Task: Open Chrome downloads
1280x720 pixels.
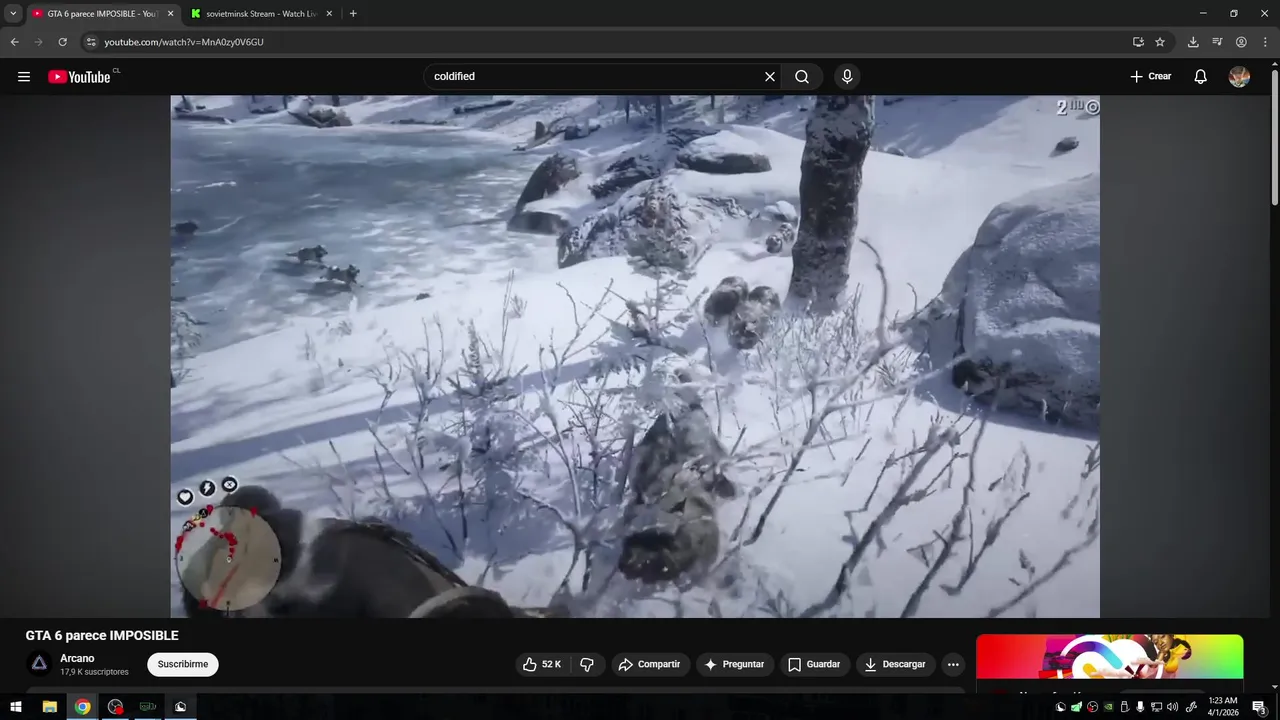Action: tap(1193, 42)
